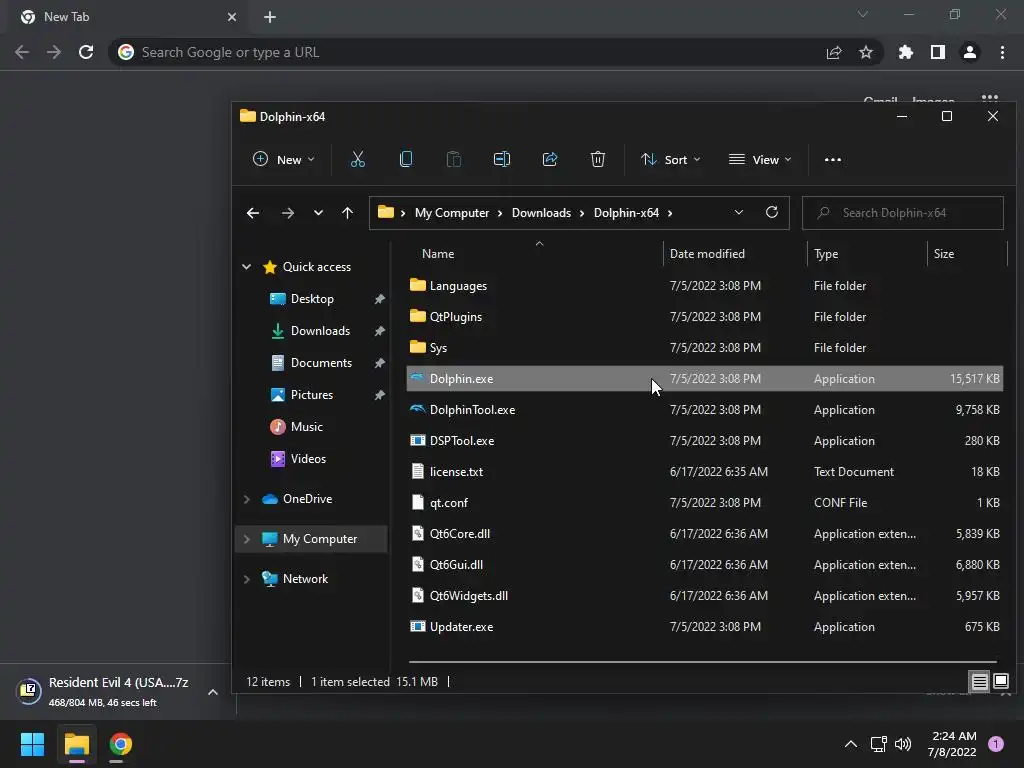This screenshot has height=768, width=1024.
Task: Open the Sort dropdown menu
Action: pos(671,159)
